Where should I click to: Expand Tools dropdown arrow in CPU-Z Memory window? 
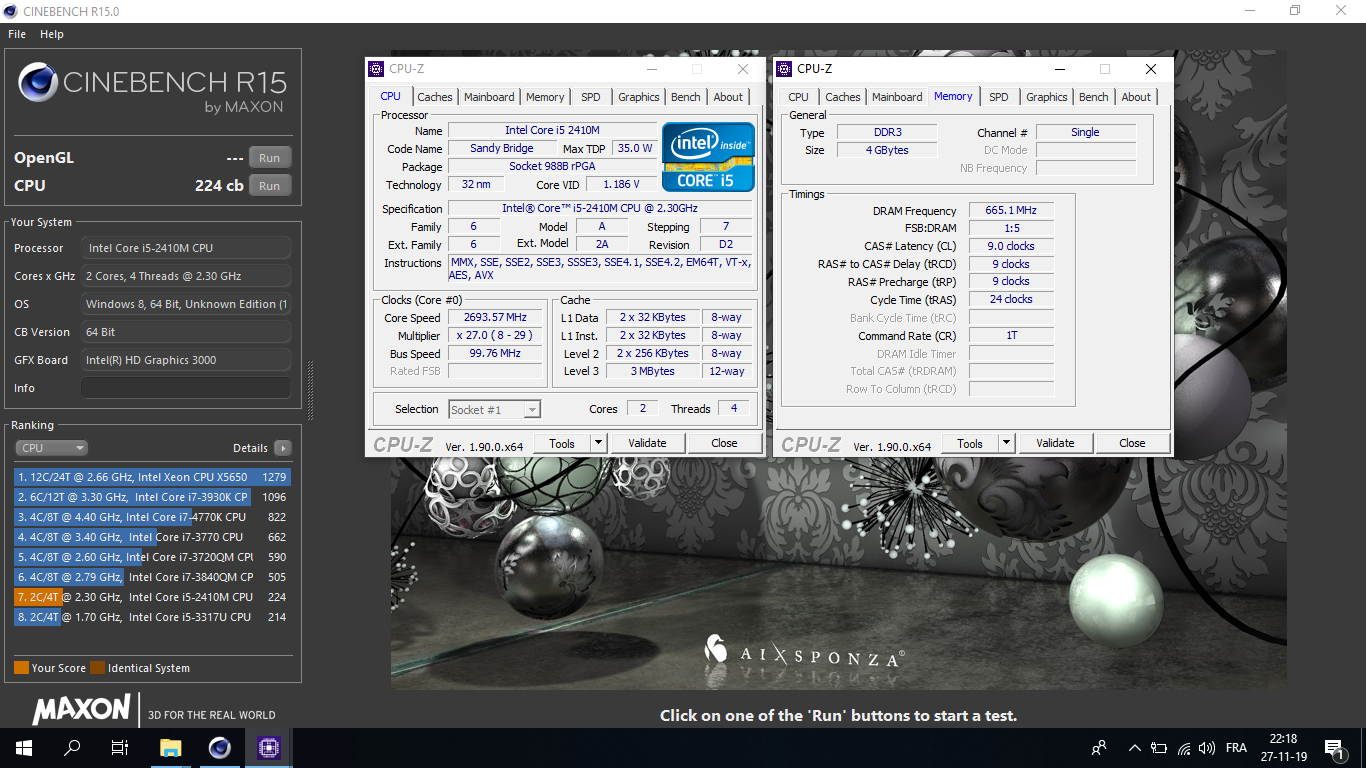(x=1006, y=443)
